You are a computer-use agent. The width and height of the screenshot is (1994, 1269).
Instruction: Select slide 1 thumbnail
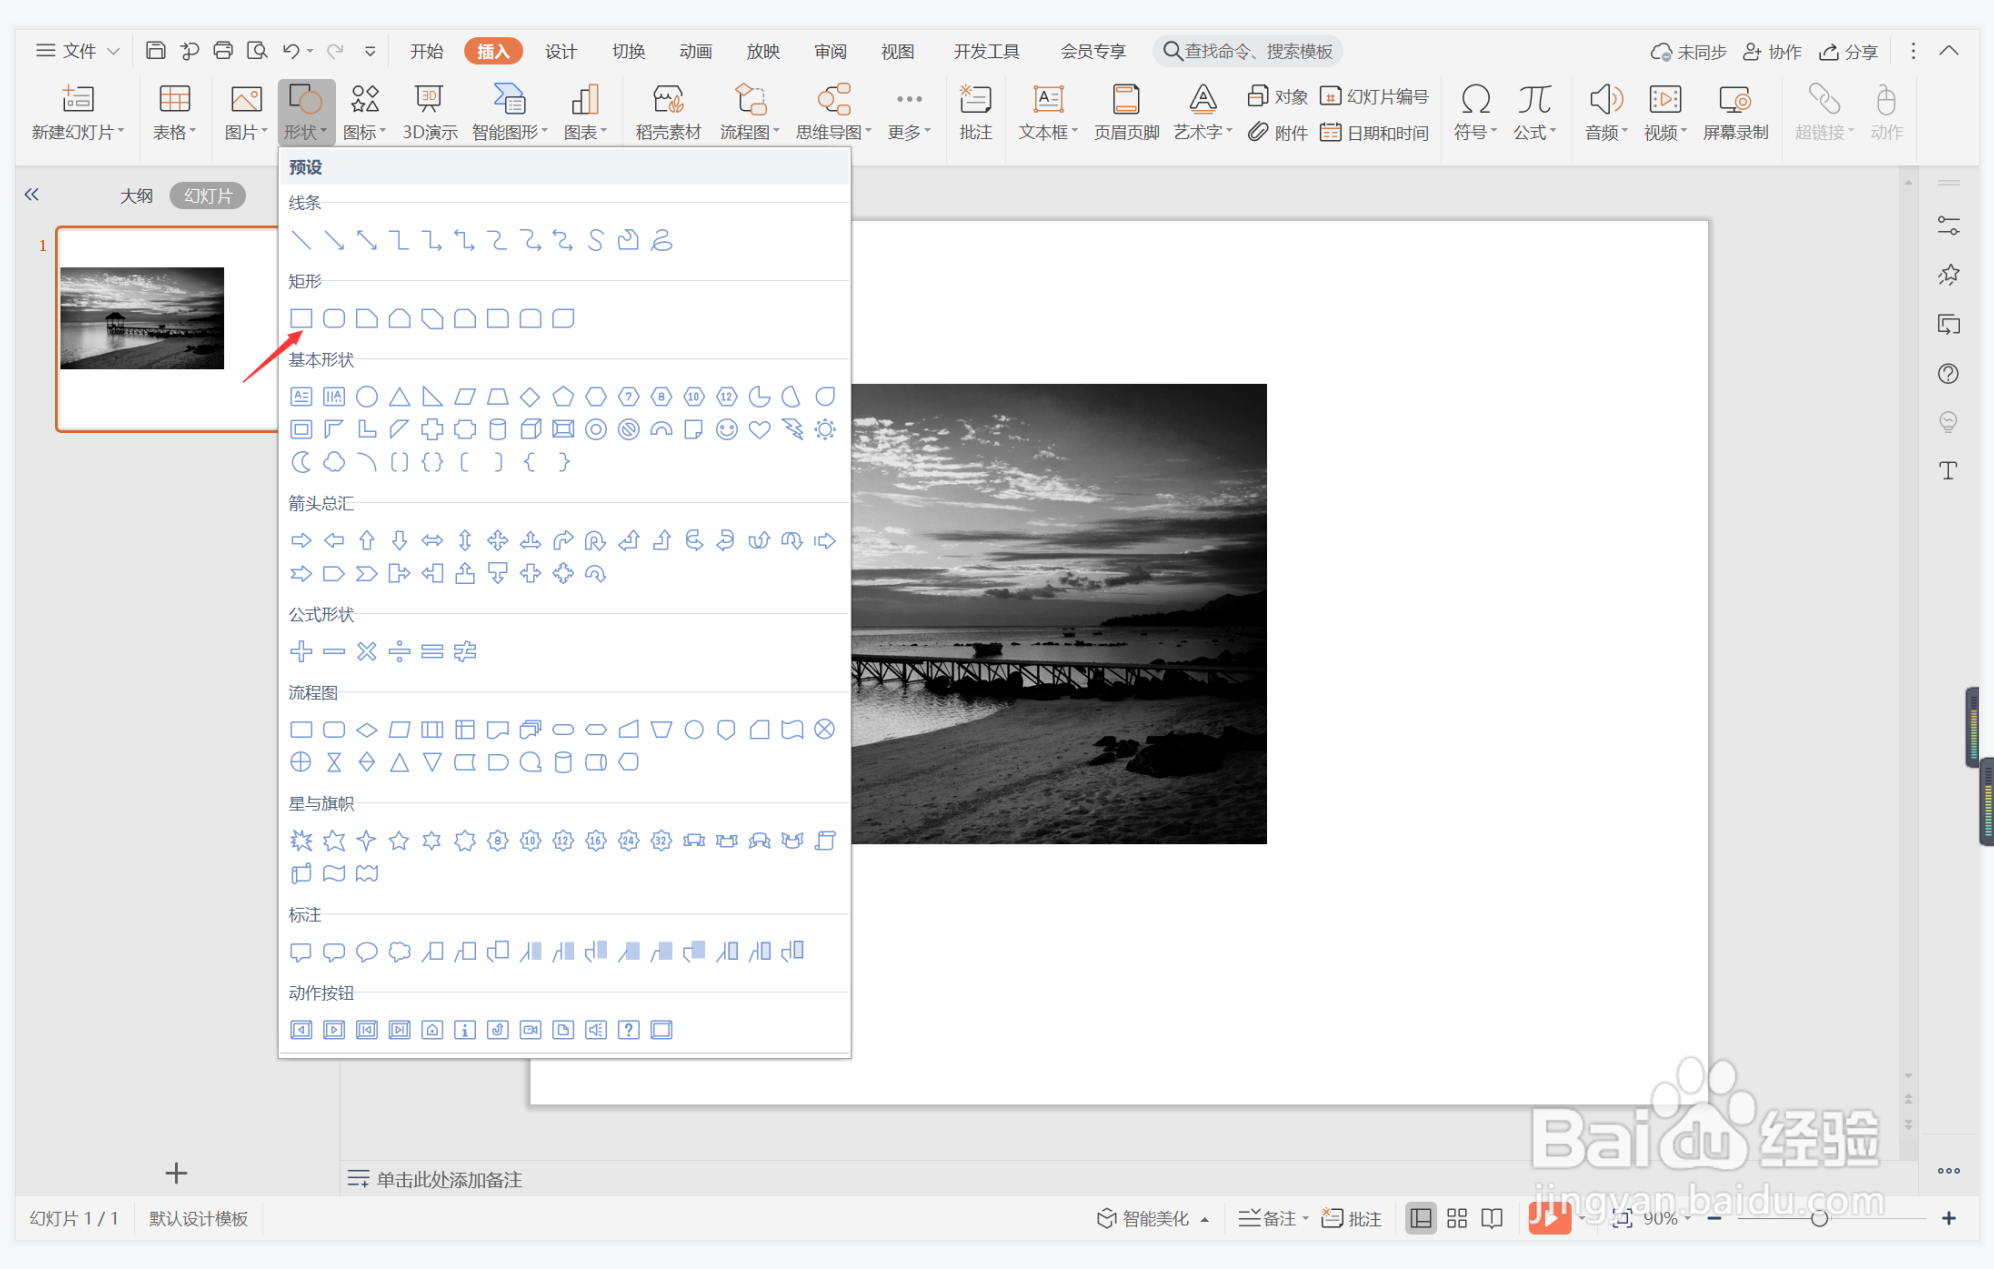click(167, 329)
